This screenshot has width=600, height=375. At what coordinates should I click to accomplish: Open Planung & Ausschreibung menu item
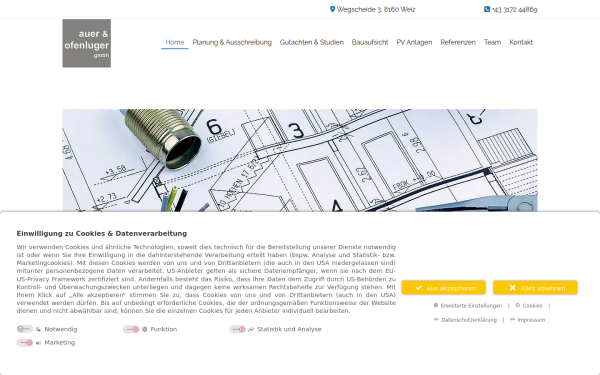coord(232,42)
